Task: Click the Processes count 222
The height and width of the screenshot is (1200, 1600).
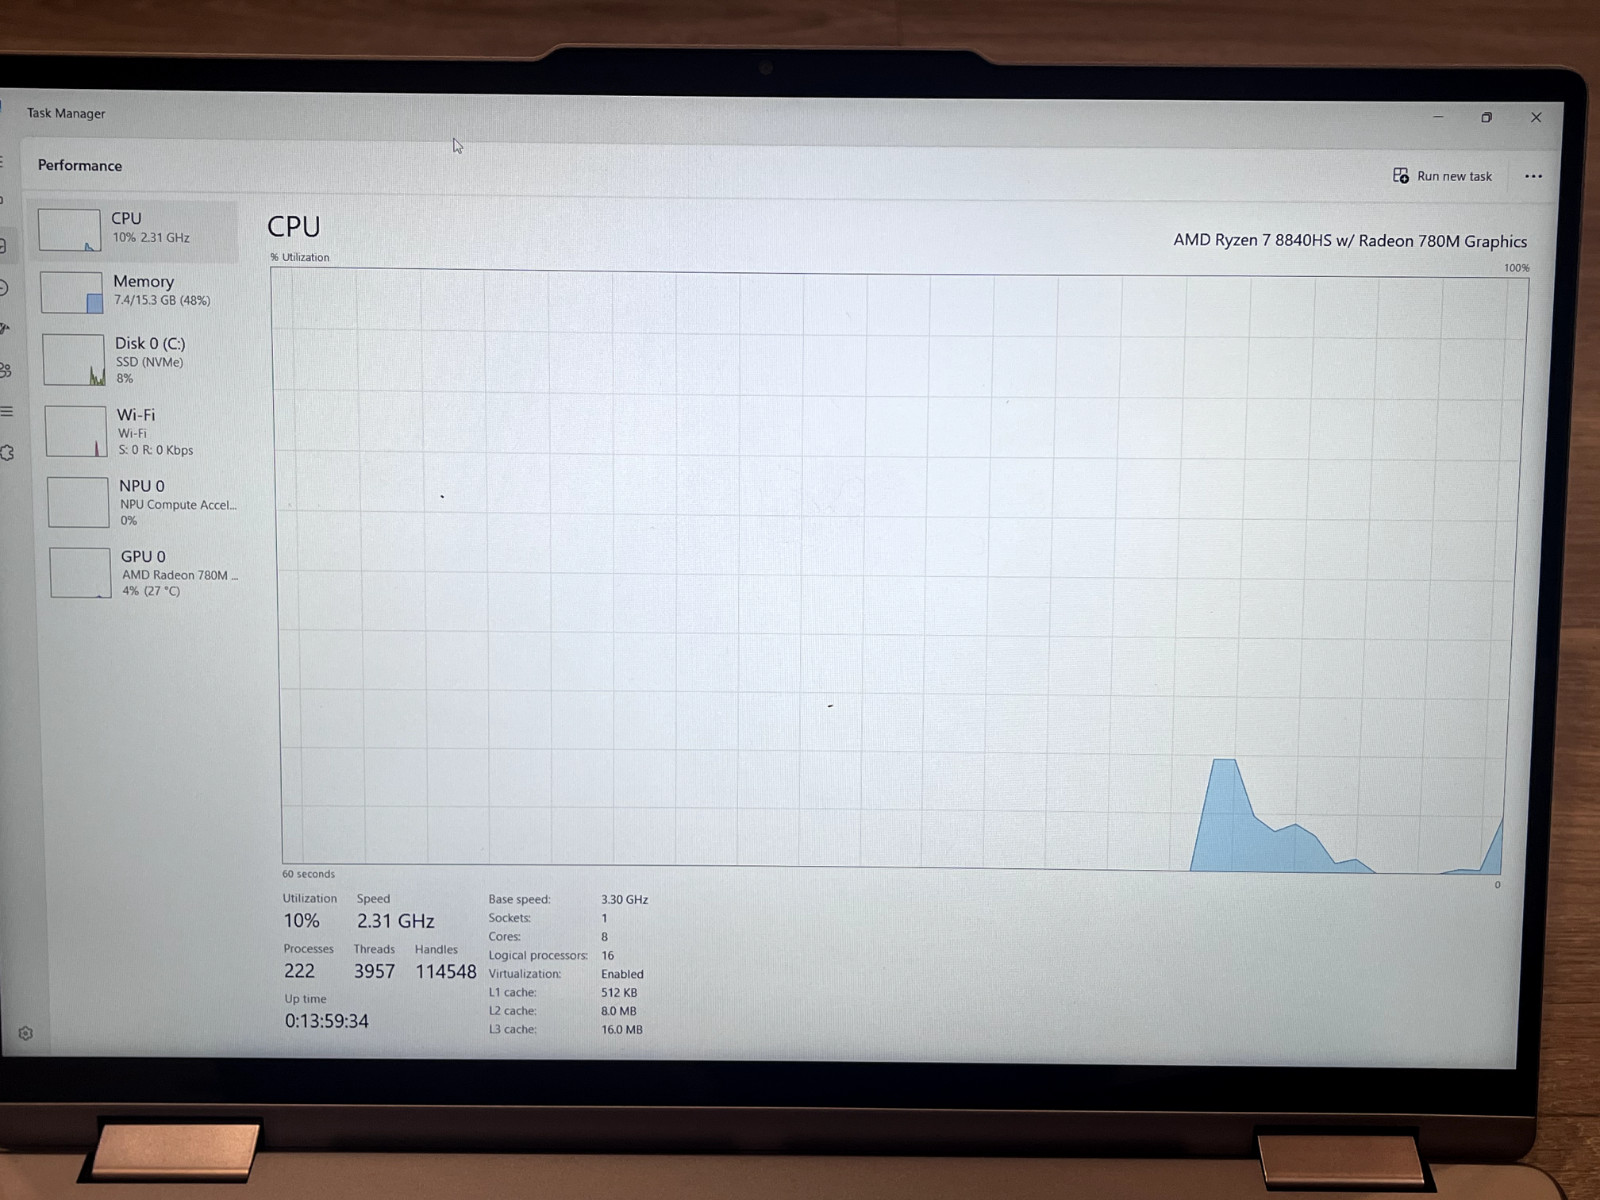Action: click(x=299, y=971)
